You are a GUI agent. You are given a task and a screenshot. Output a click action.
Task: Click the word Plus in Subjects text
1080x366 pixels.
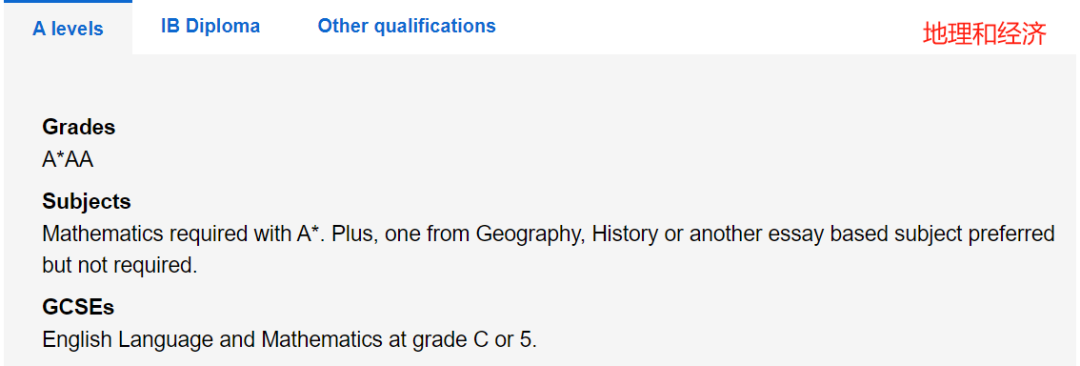point(354,234)
